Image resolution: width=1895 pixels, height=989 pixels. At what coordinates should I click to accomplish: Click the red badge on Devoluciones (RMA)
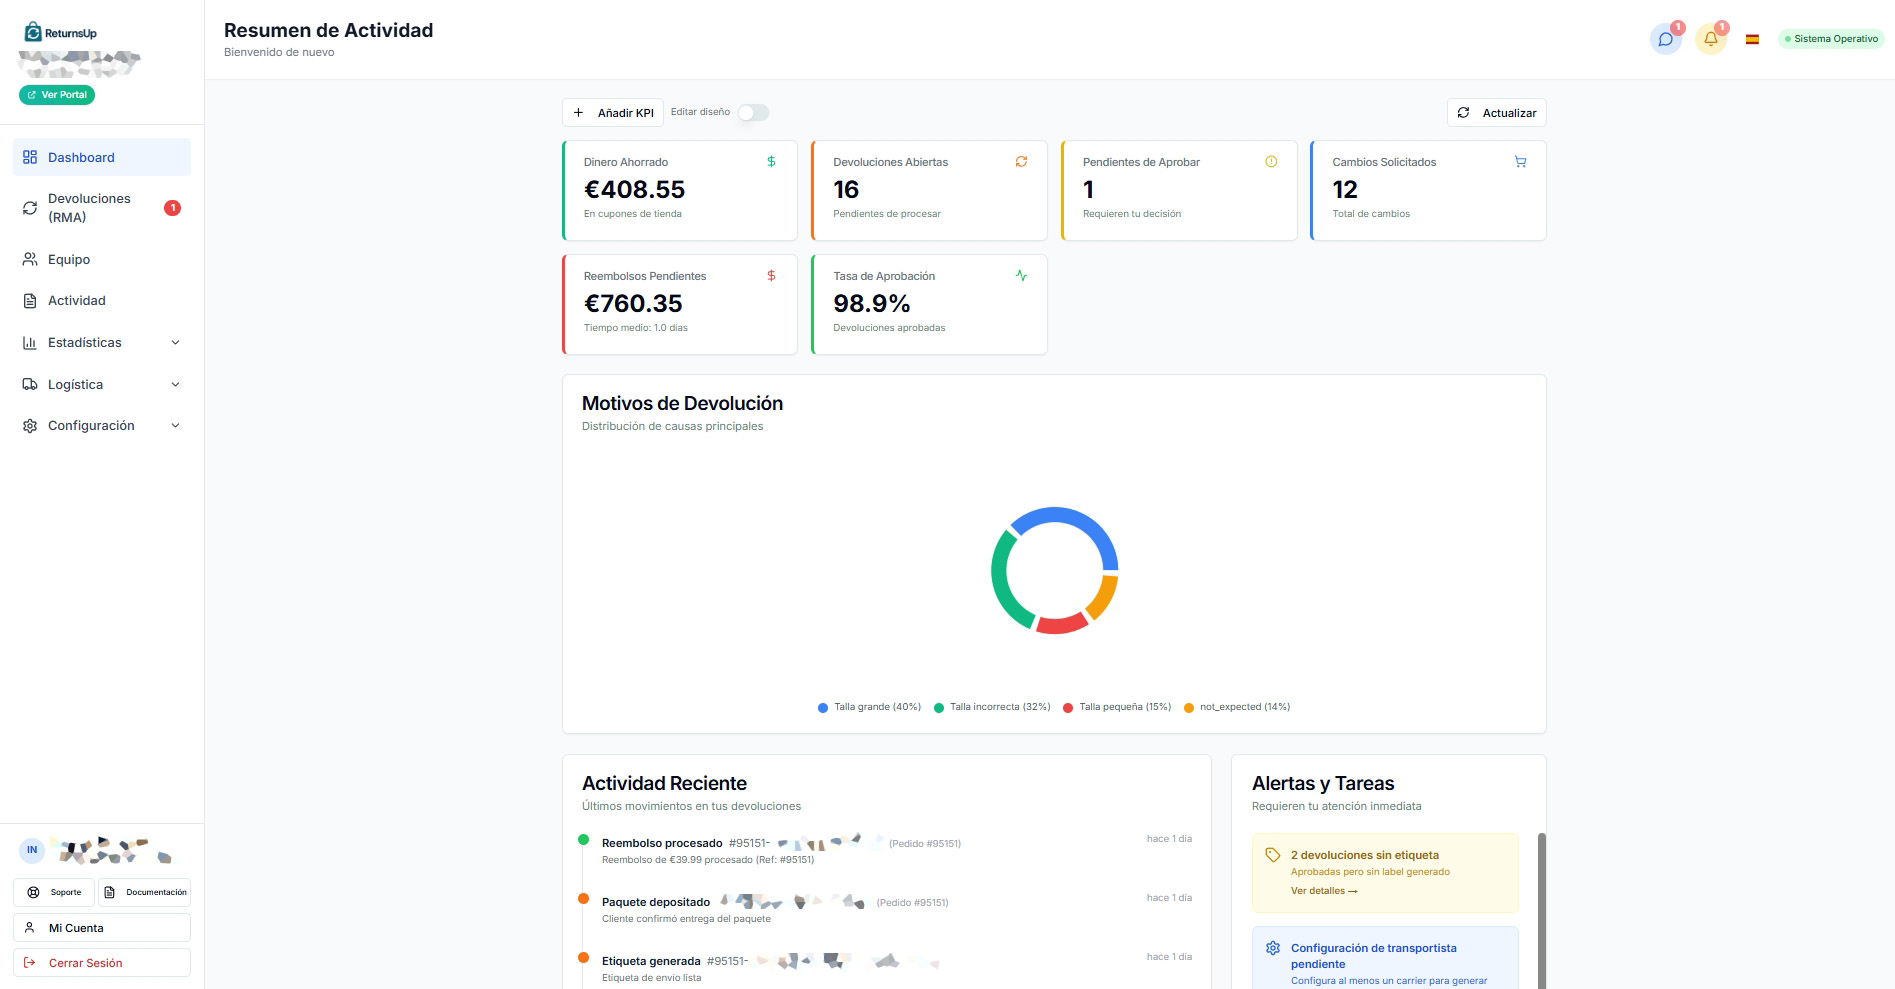click(172, 208)
